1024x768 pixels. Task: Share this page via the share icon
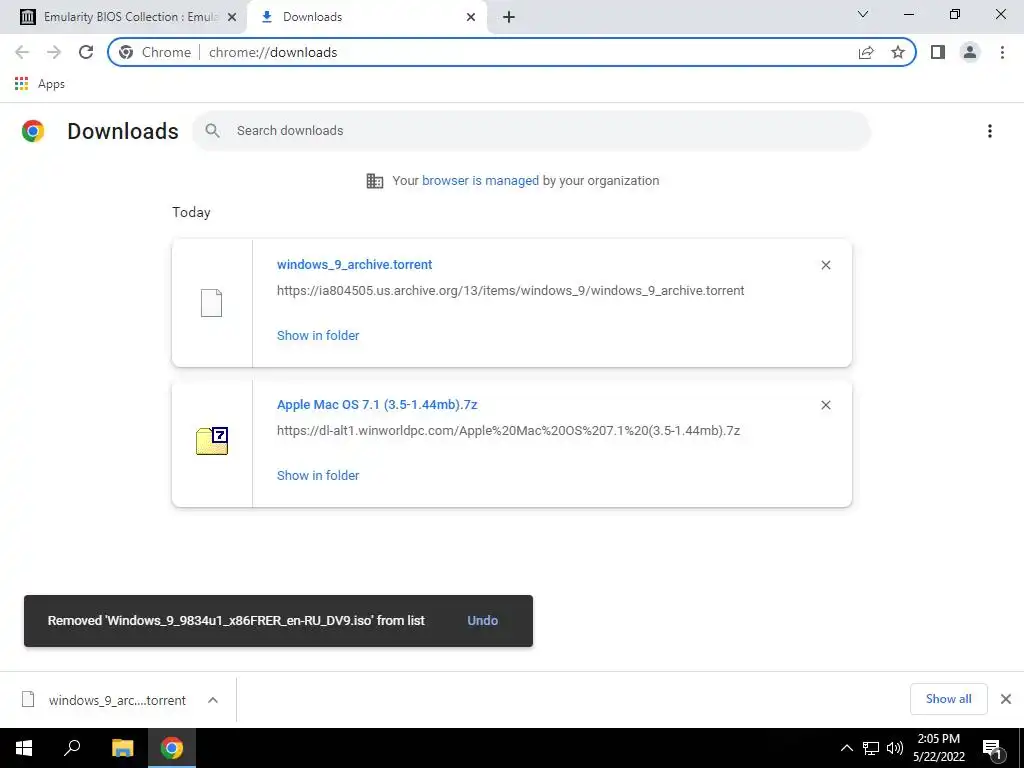point(866,52)
